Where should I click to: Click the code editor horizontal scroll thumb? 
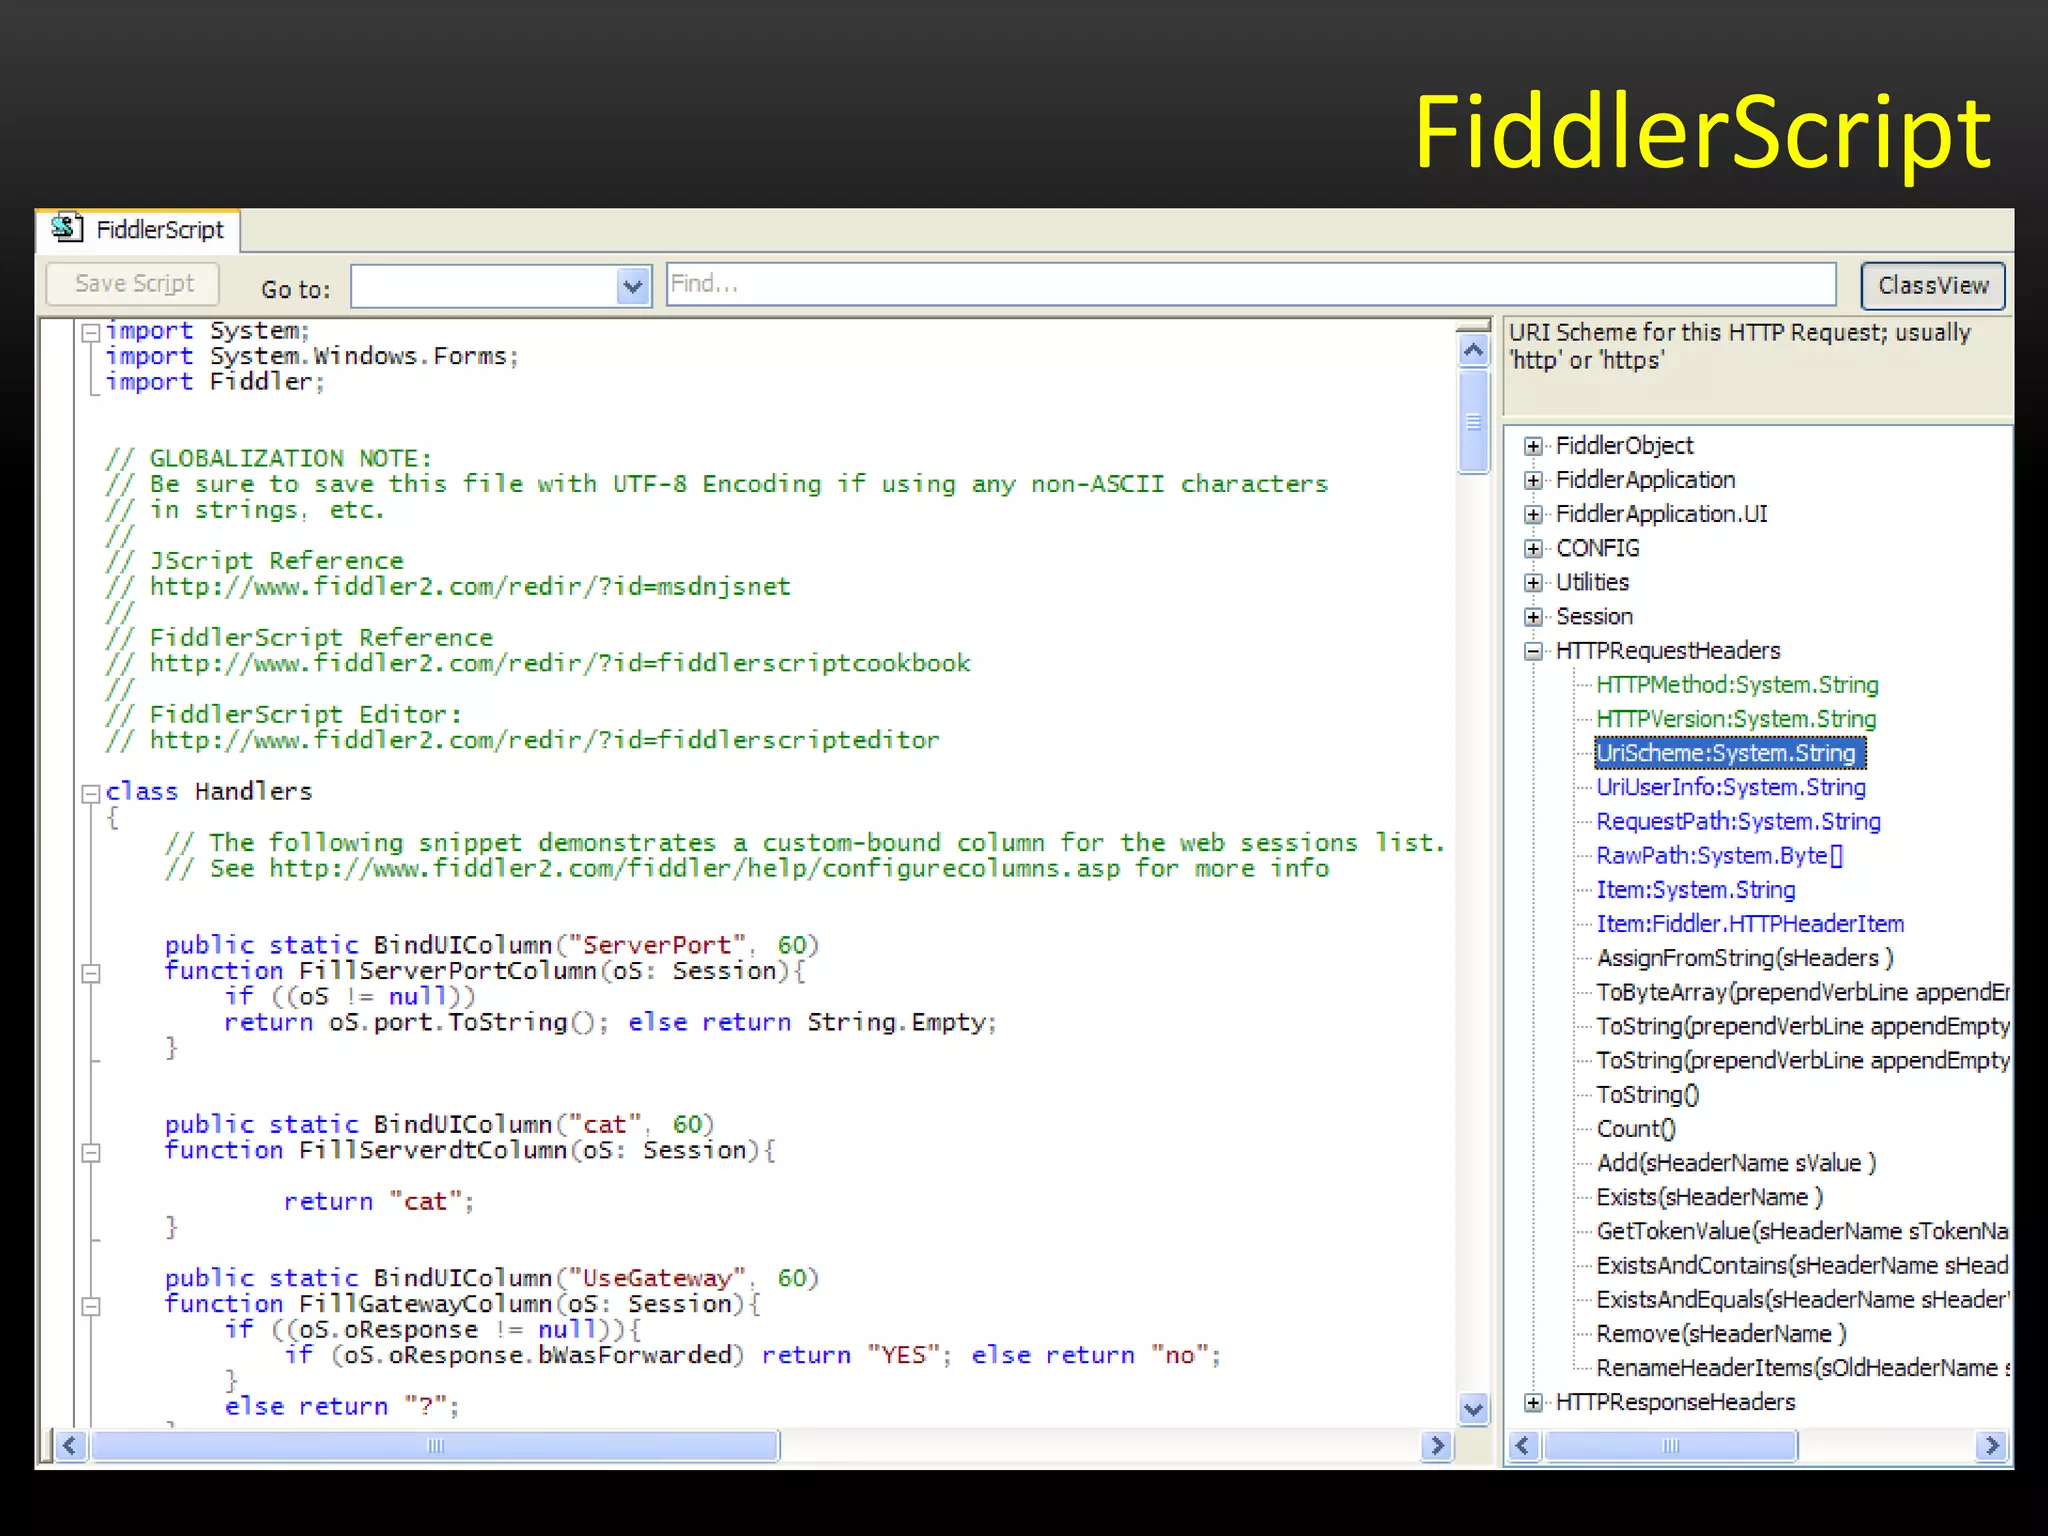pos(435,1446)
